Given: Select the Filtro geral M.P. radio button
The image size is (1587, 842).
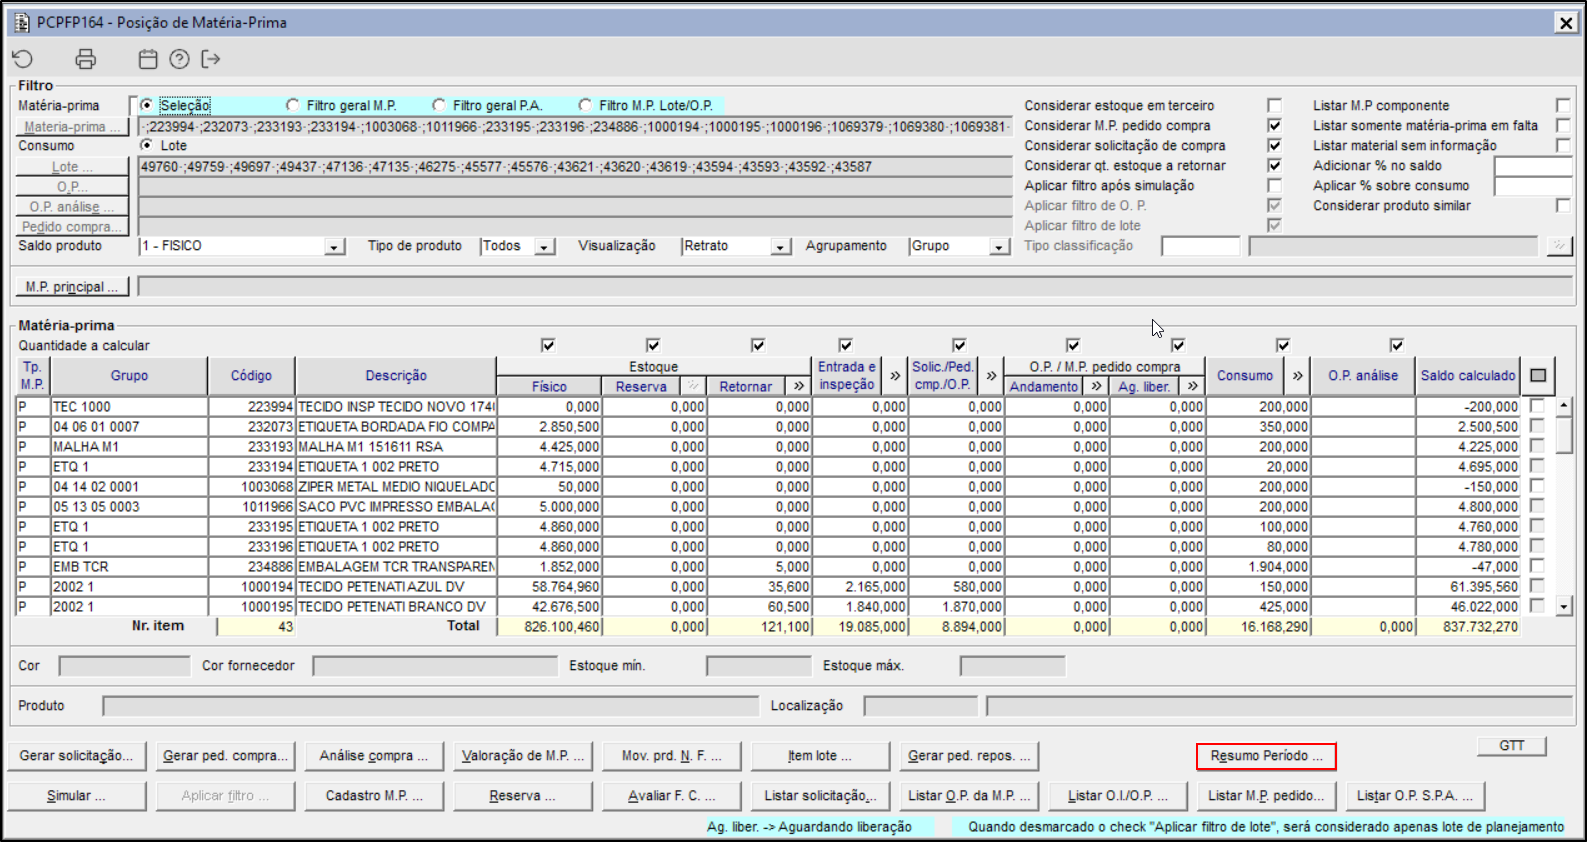Looking at the screenshot, I should (293, 106).
